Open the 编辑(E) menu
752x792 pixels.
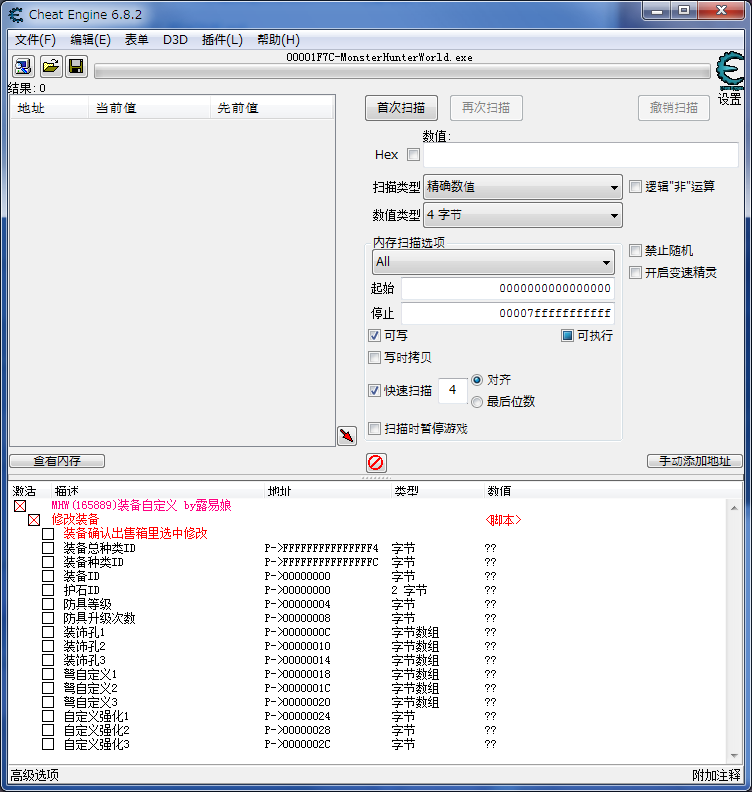click(x=90, y=40)
